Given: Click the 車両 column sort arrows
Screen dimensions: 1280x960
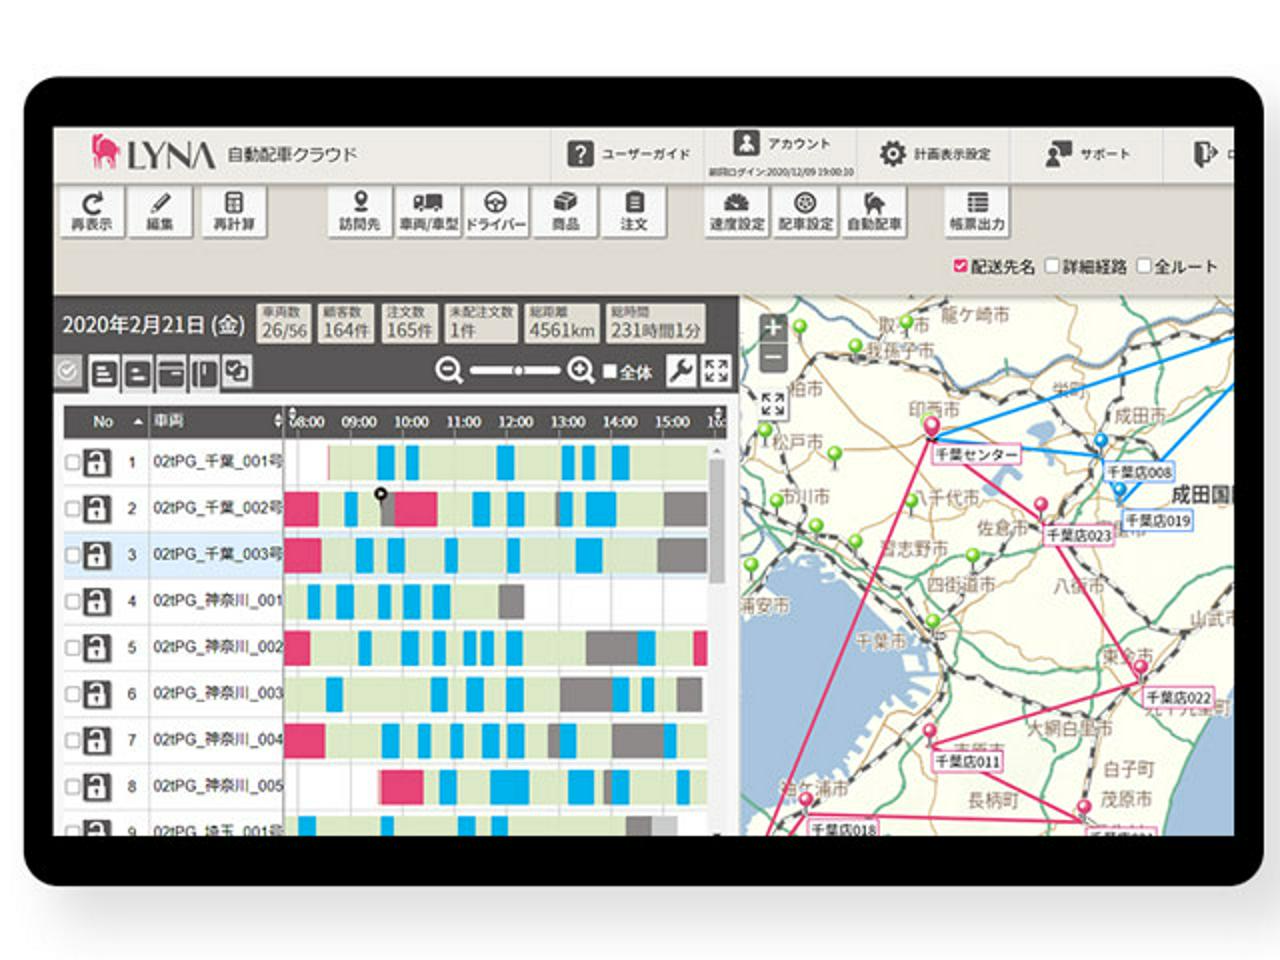Looking at the screenshot, I should [278, 422].
